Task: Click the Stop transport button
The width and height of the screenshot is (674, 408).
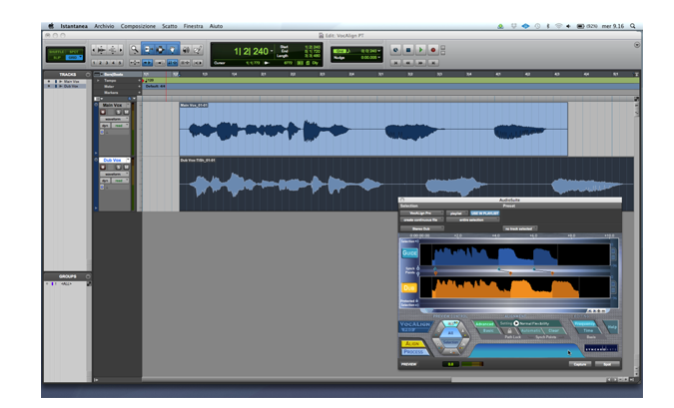Action: [408, 50]
